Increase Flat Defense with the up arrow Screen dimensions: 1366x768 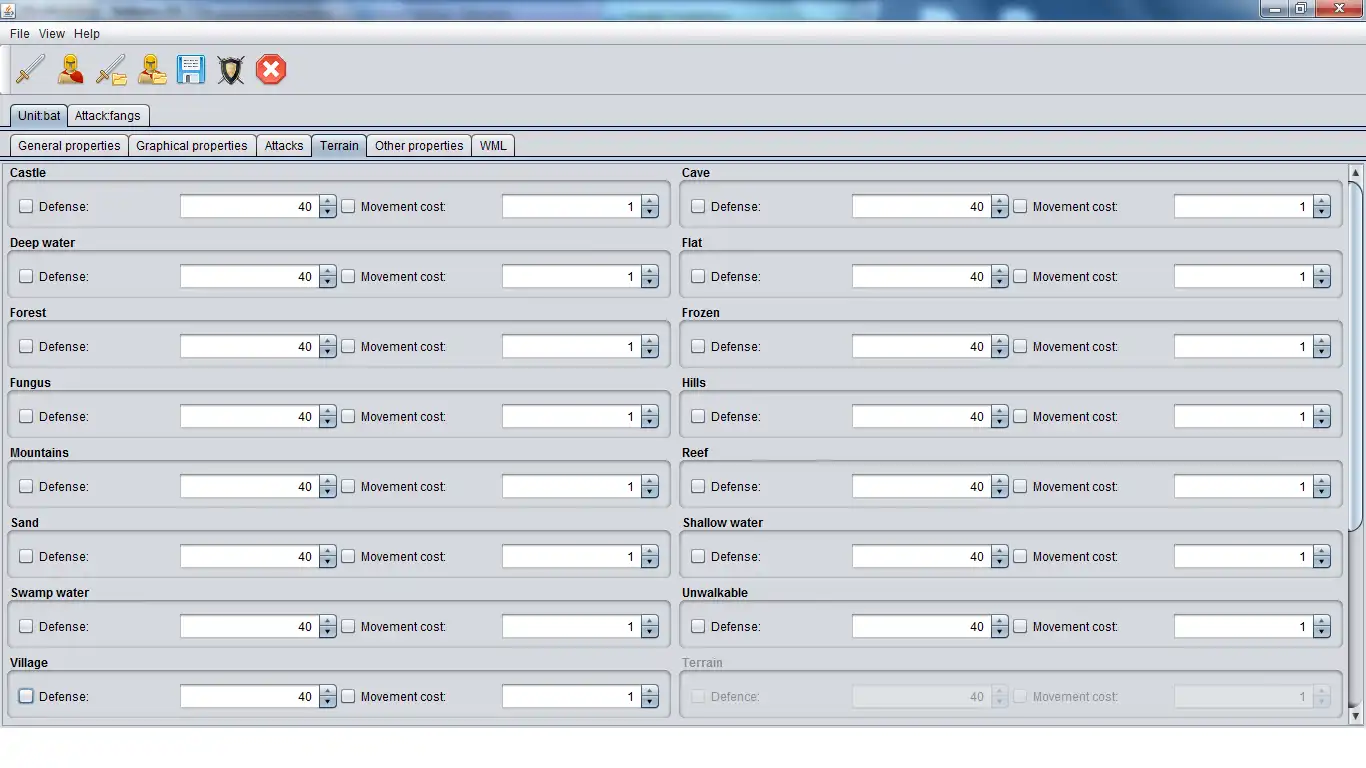tap(1000, 271)
